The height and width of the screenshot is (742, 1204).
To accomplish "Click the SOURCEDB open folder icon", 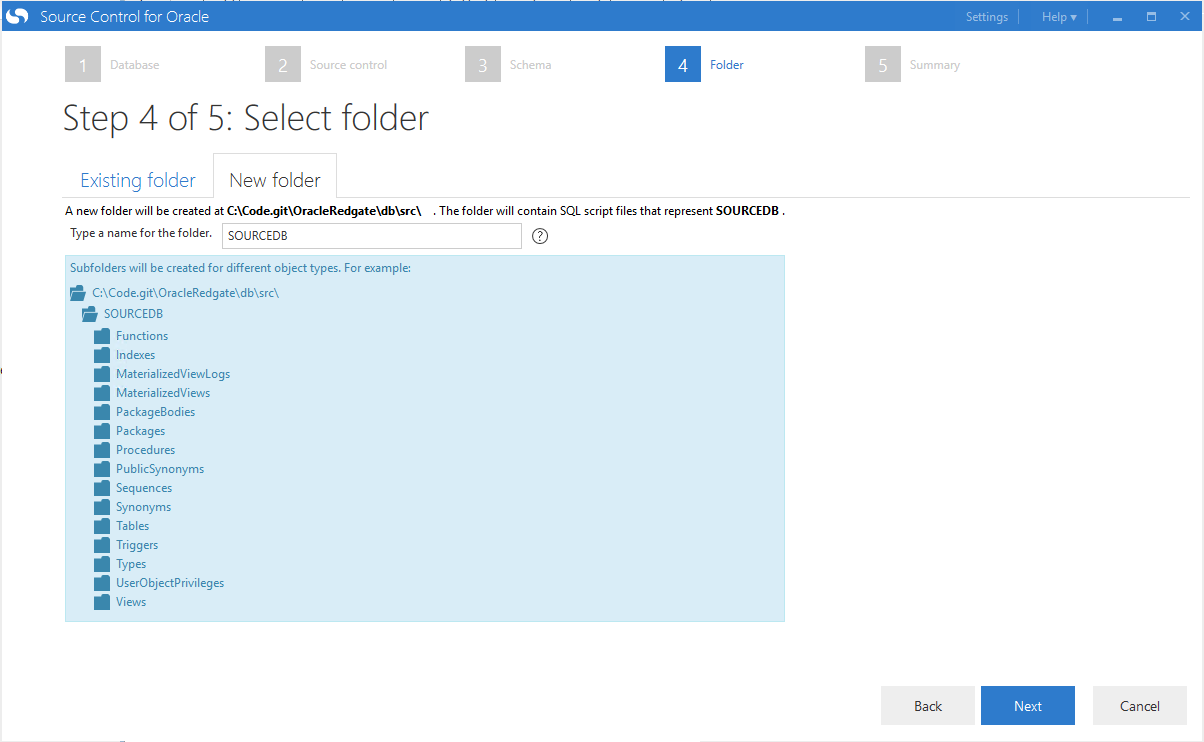I will [90, 314].
